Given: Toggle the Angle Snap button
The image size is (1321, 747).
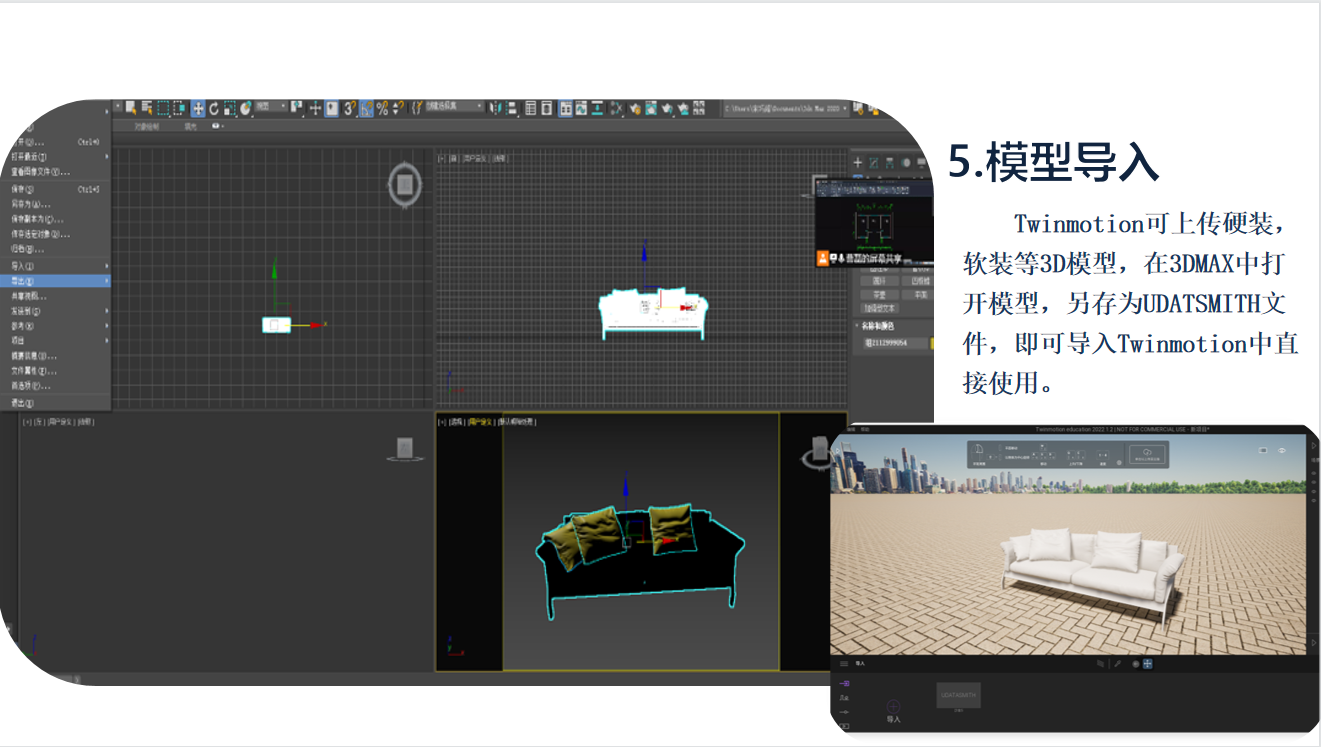Looking at the screenshot, I should (x=366, y=108).
